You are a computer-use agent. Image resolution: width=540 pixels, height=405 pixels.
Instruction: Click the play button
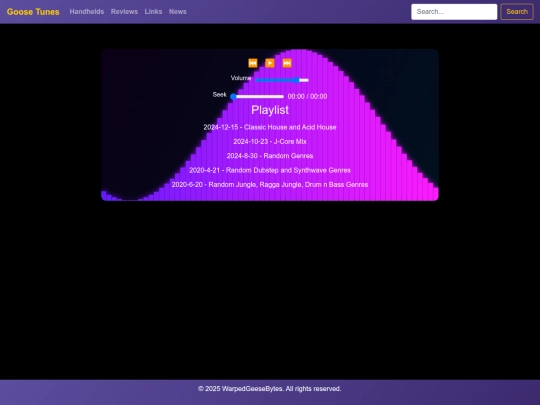point(270,63)
